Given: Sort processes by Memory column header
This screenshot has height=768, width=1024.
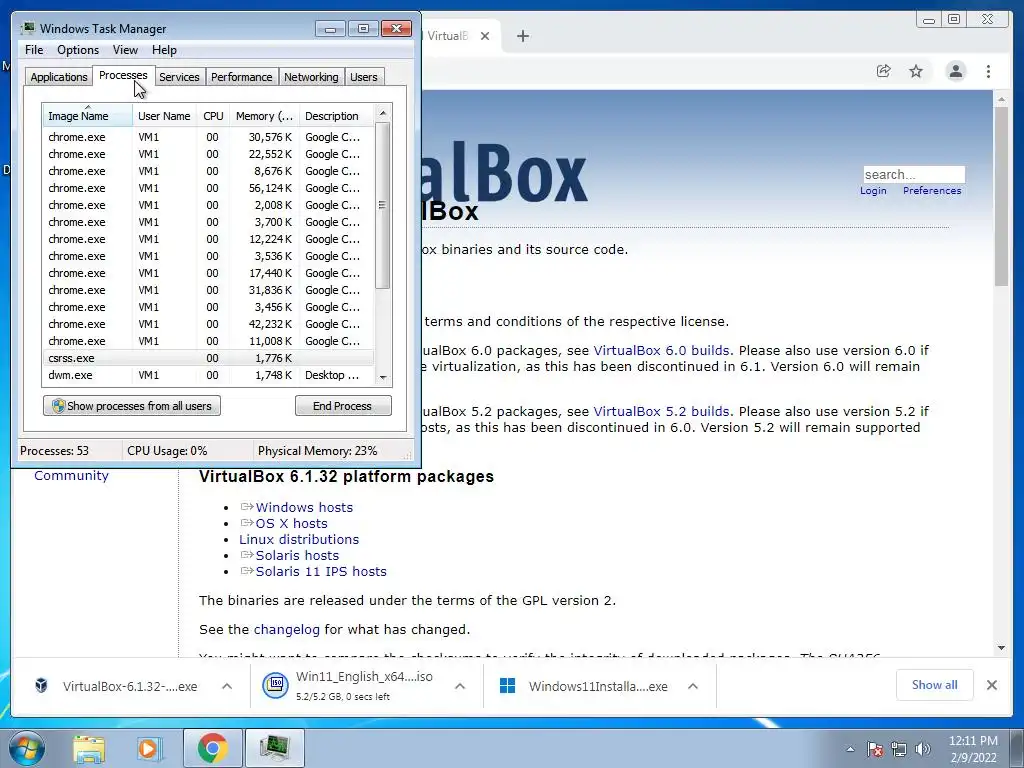Looking at the screenshot, I should click(x=264, y=116).
